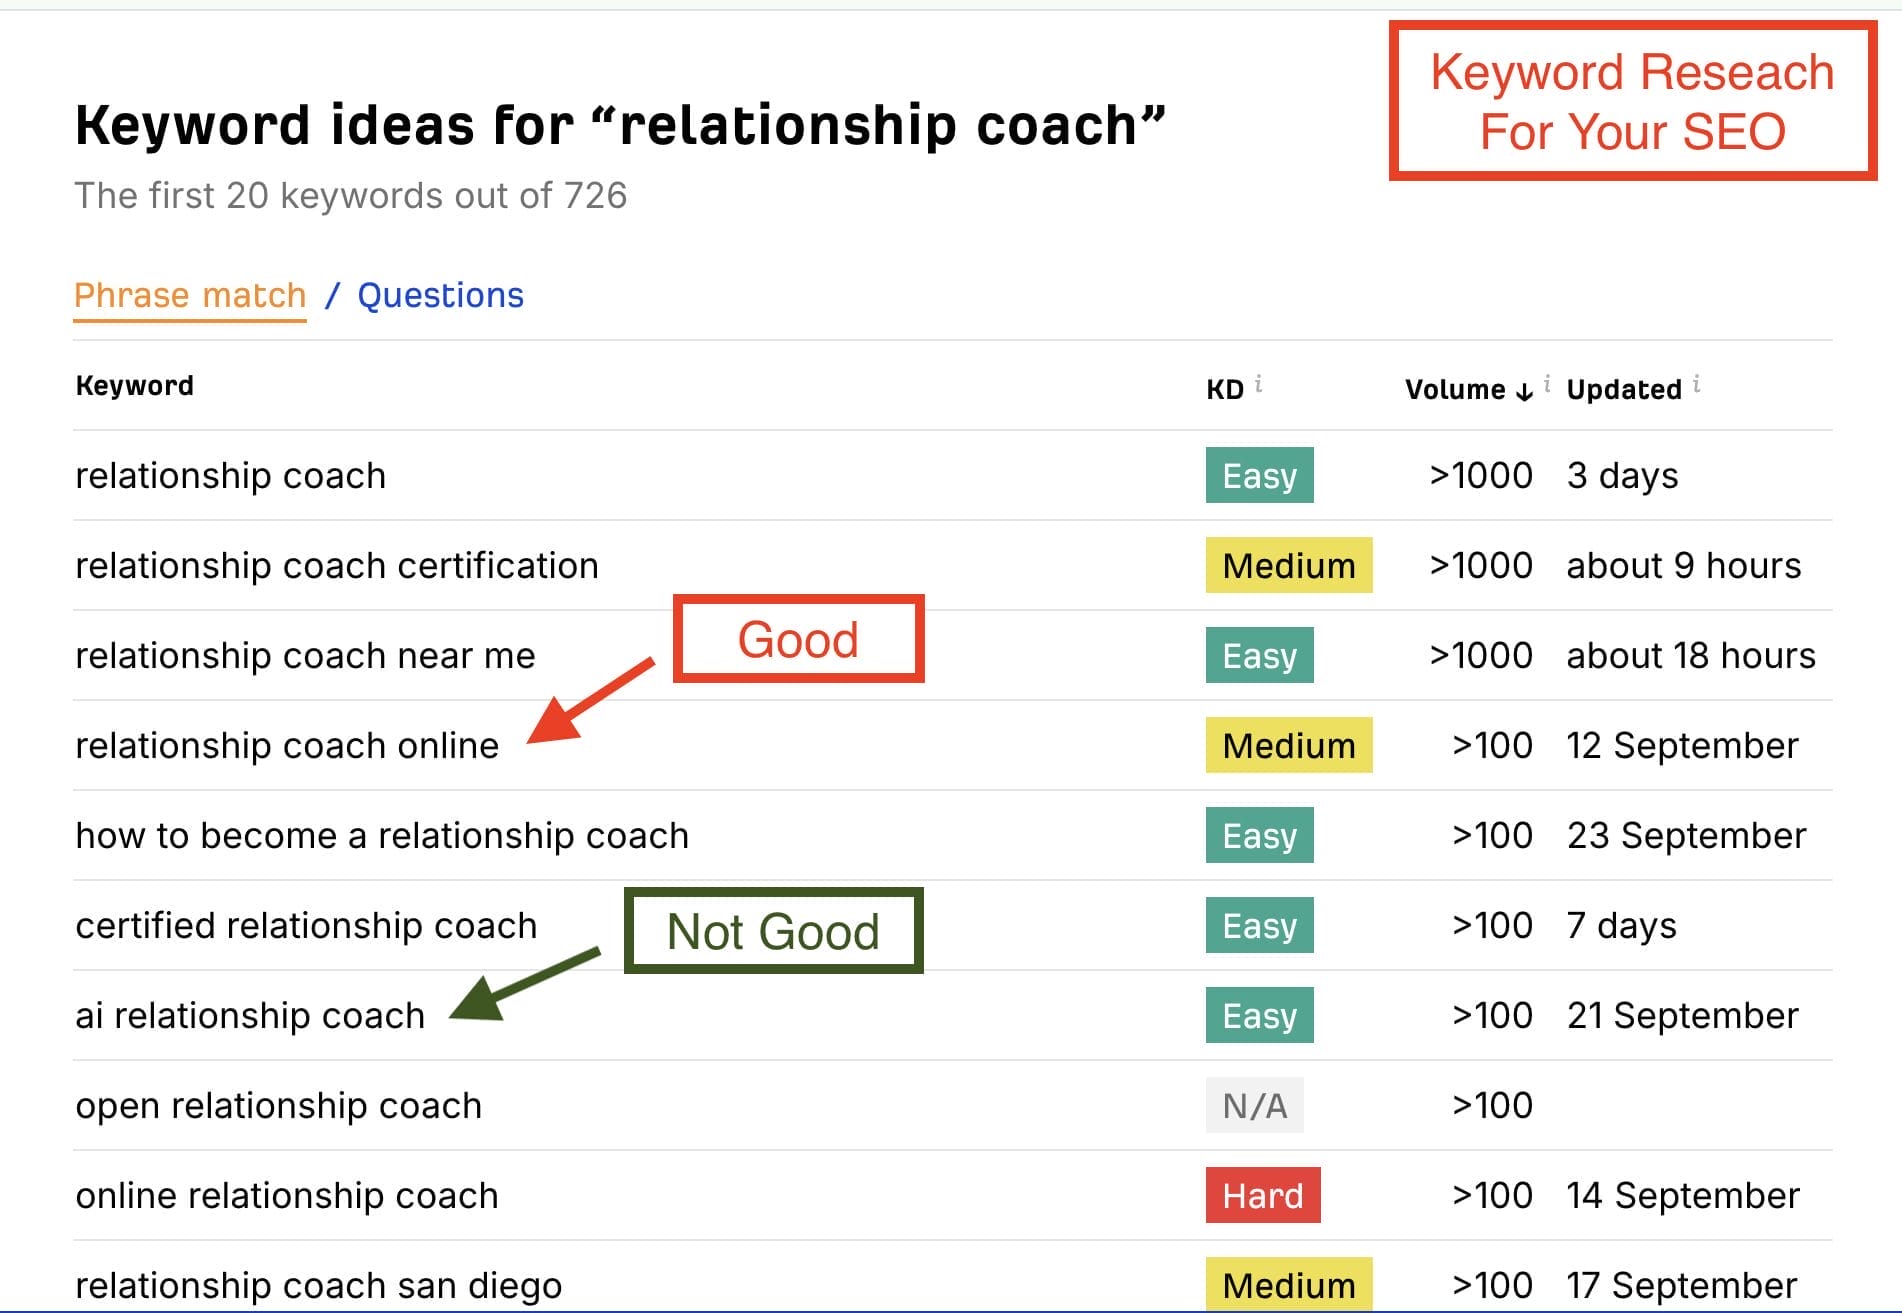The image size is (1902, 1313).
Task: Click how to become a relationship coach
Action: [x=382, y=835]
